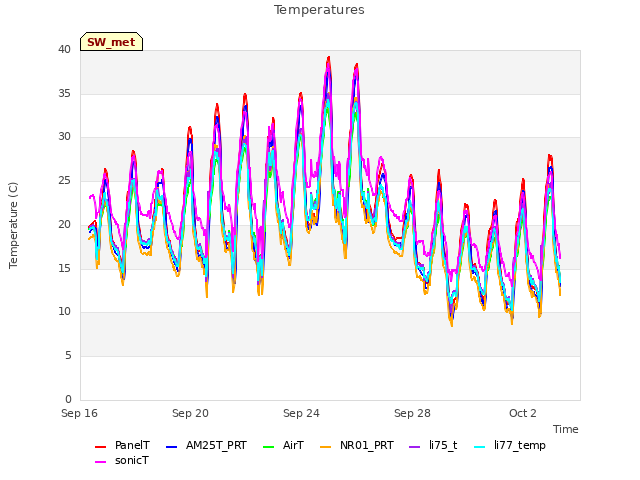This screenshot has height=480, width=640.
Task: Click the Sep 24 x-axis tick label
Action: tap(302, 413)
